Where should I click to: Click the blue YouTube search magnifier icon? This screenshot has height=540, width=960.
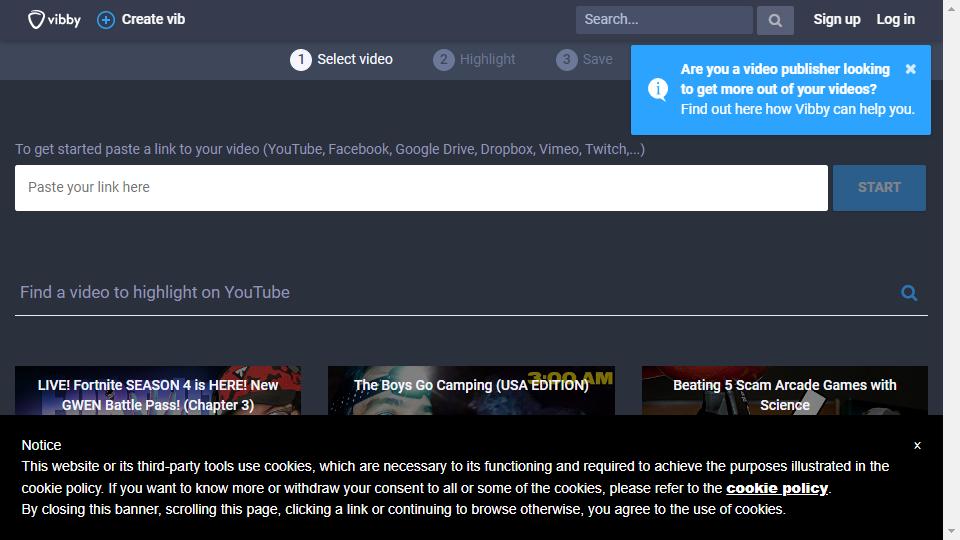coord(909,293)
